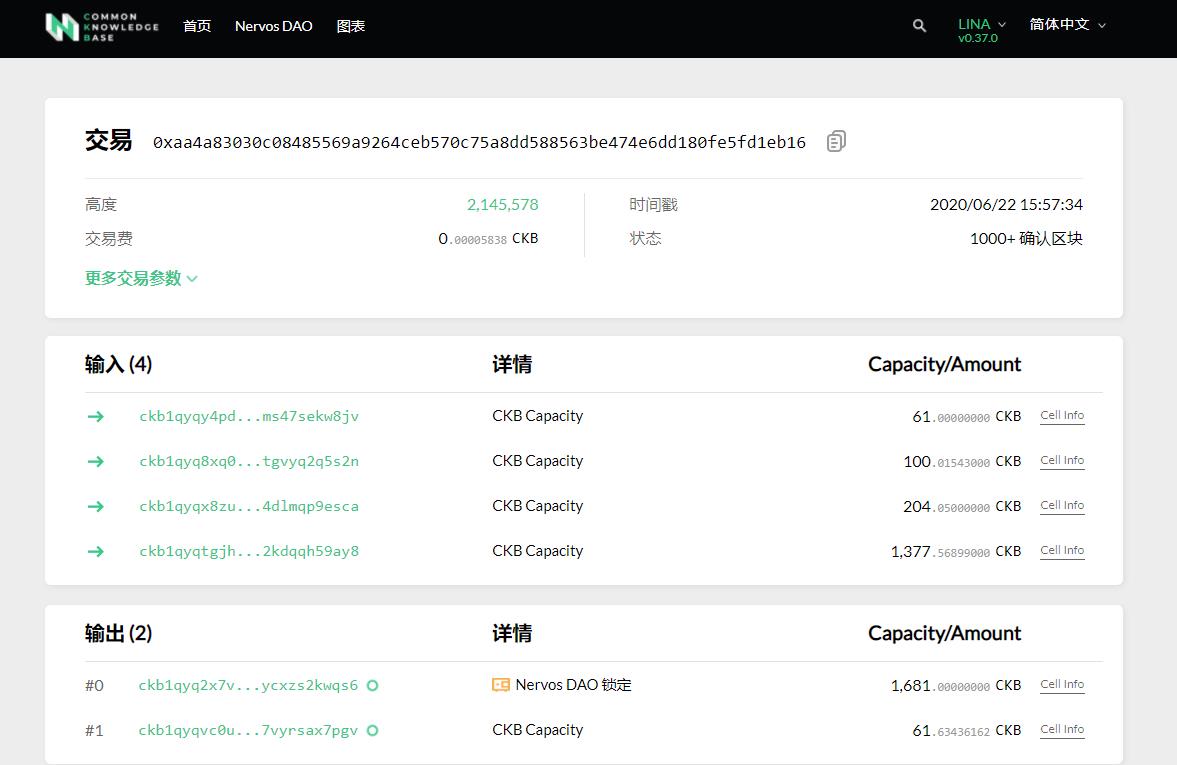This screenshot has width=1177, height=765.
Task: Copy the transaction hash with the copy icon
Action: point(836,141)
